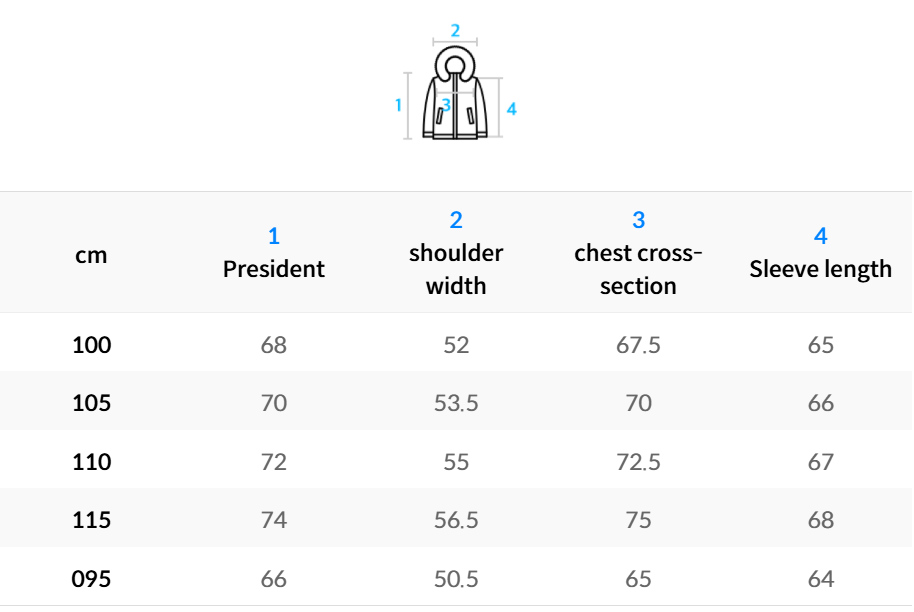Click the number 3 label inside the jacket
The image size is (914, 612).
(446, 104)
